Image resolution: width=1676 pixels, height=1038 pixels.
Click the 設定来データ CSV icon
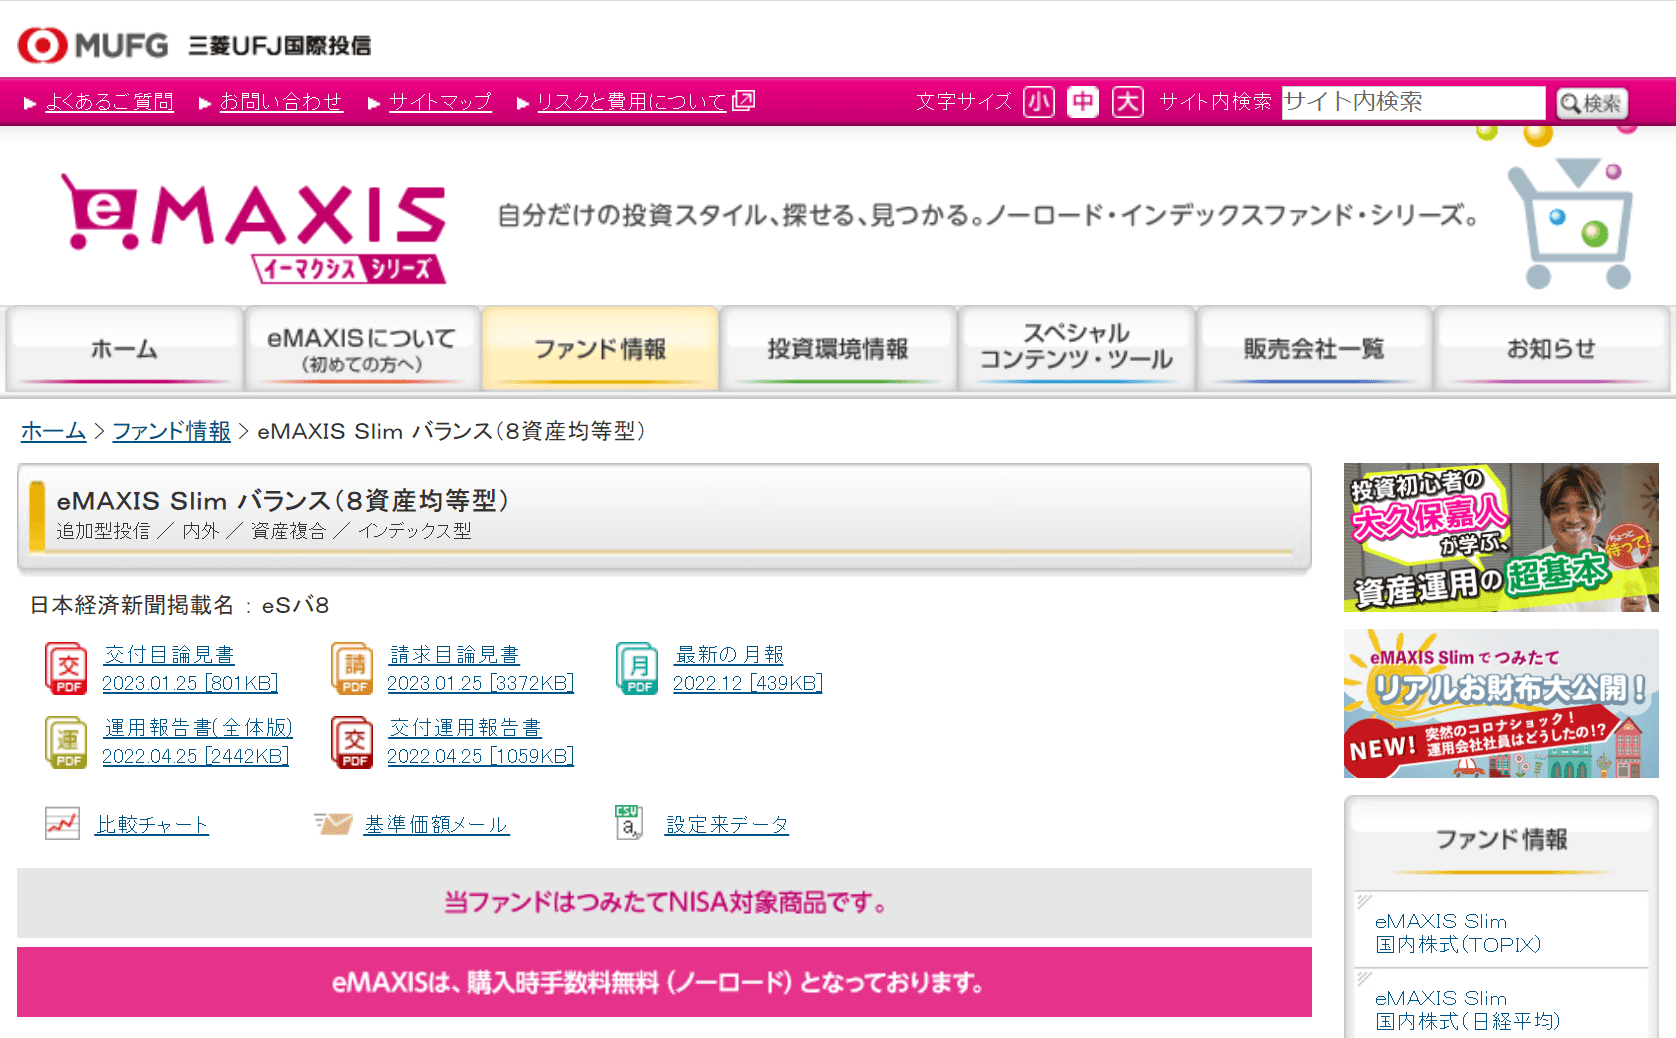click(x=629, y=823)
